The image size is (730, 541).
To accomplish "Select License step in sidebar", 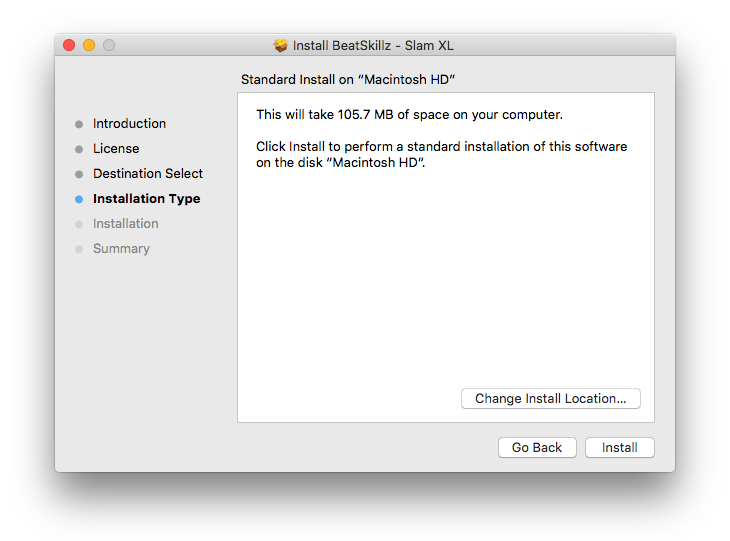I will [x=116, y=149].
